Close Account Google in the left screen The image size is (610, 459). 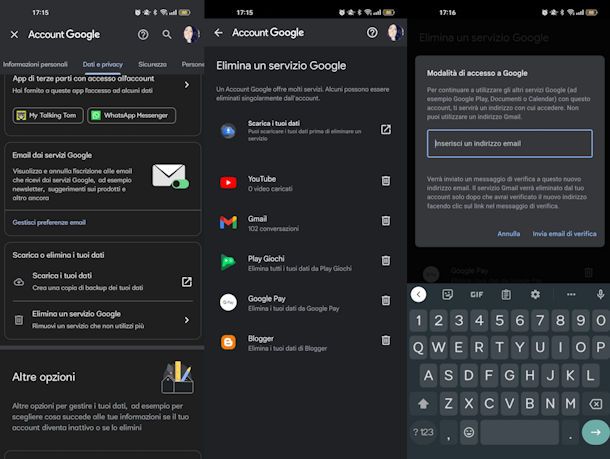click(14, 35)
